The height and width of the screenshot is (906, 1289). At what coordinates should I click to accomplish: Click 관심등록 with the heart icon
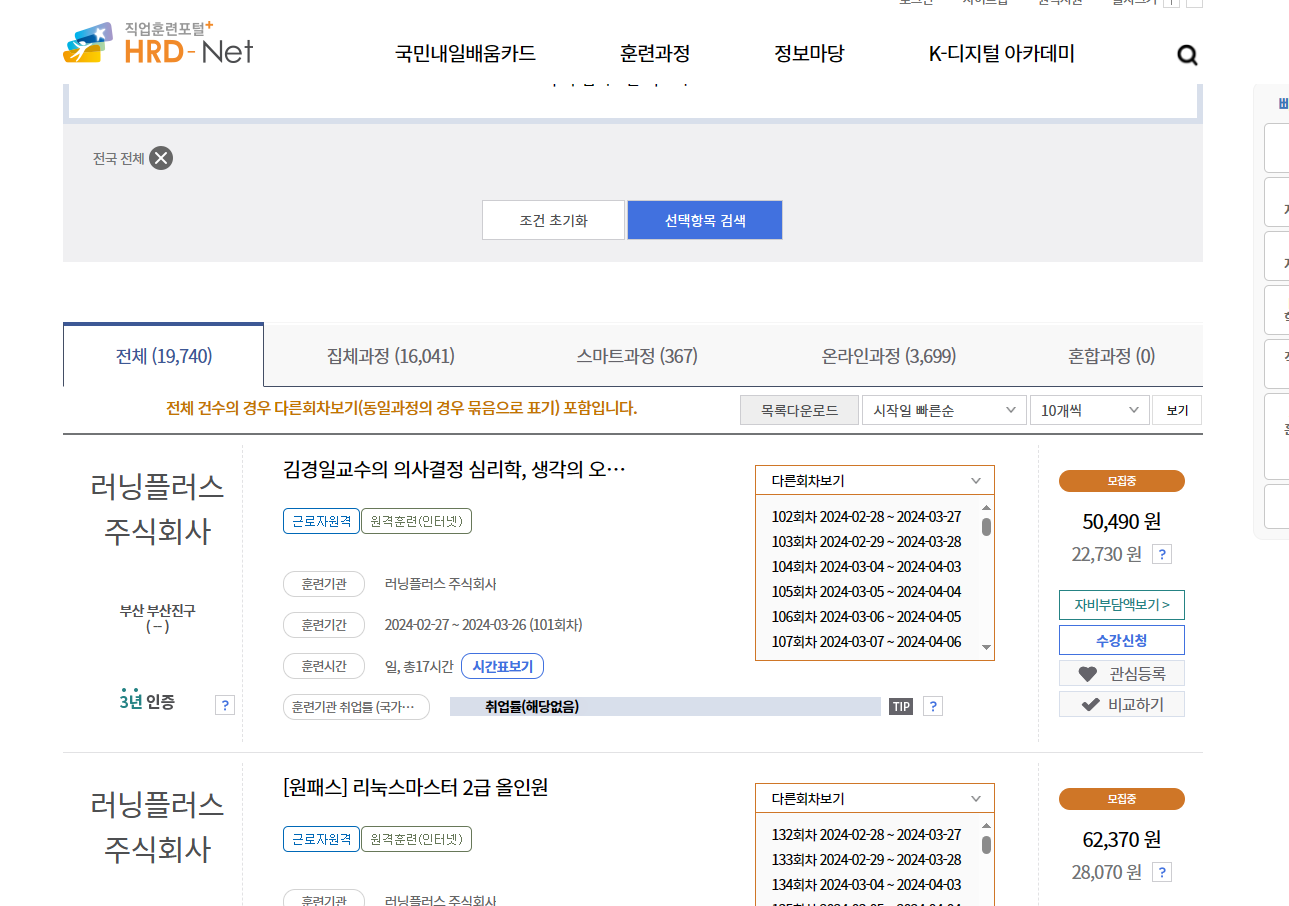pos(1122,673)
